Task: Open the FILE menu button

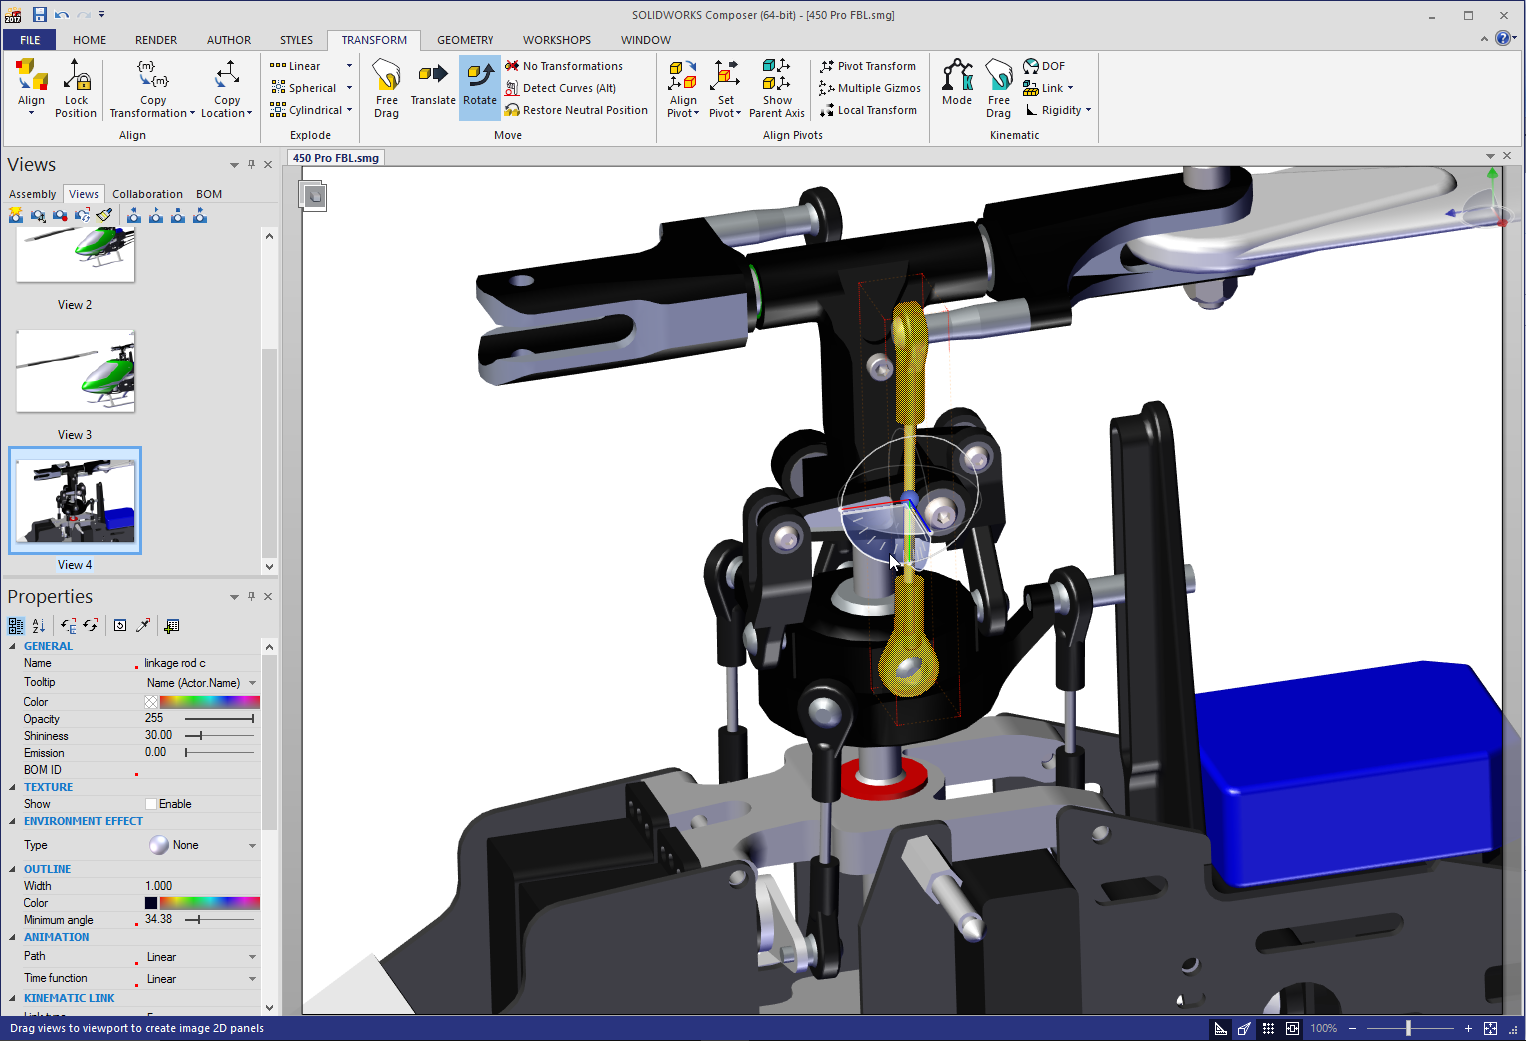Action: 30,40
